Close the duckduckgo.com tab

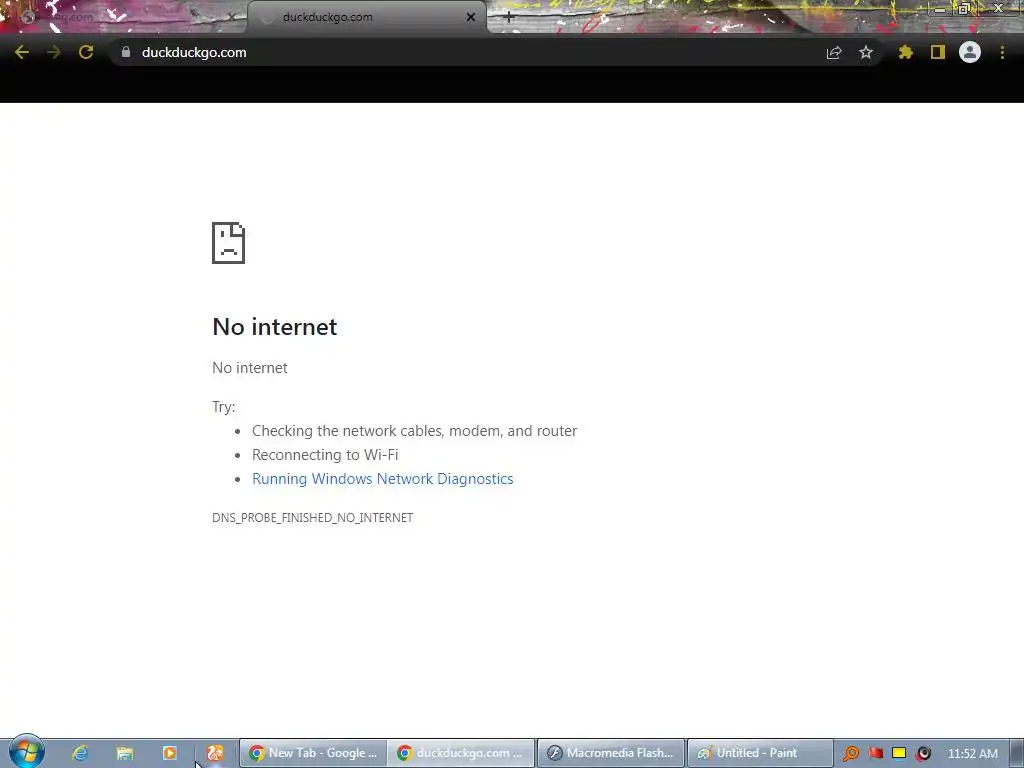[471, 17]
